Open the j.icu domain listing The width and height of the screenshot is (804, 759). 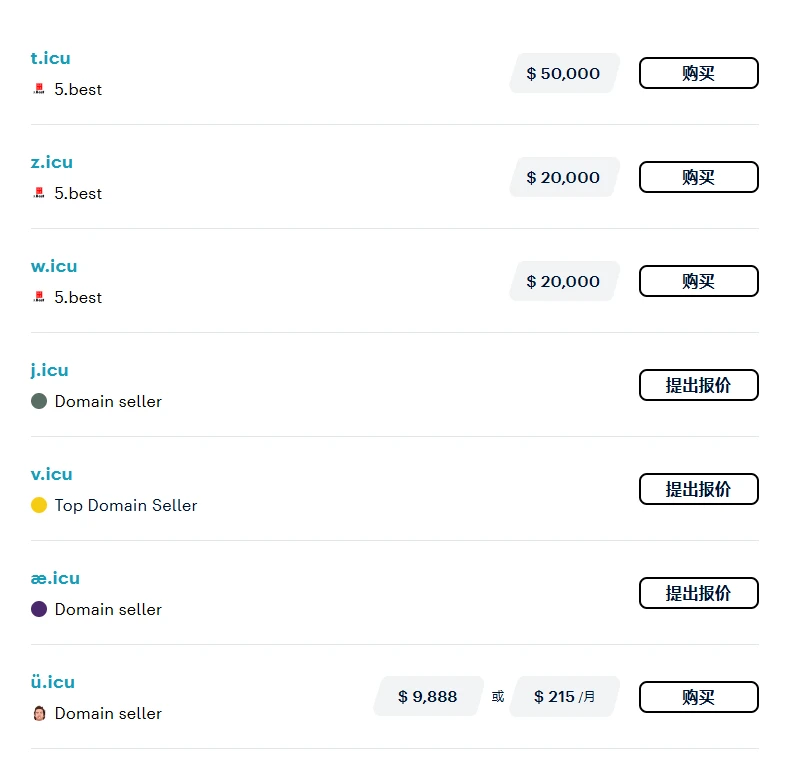[50, 370]
